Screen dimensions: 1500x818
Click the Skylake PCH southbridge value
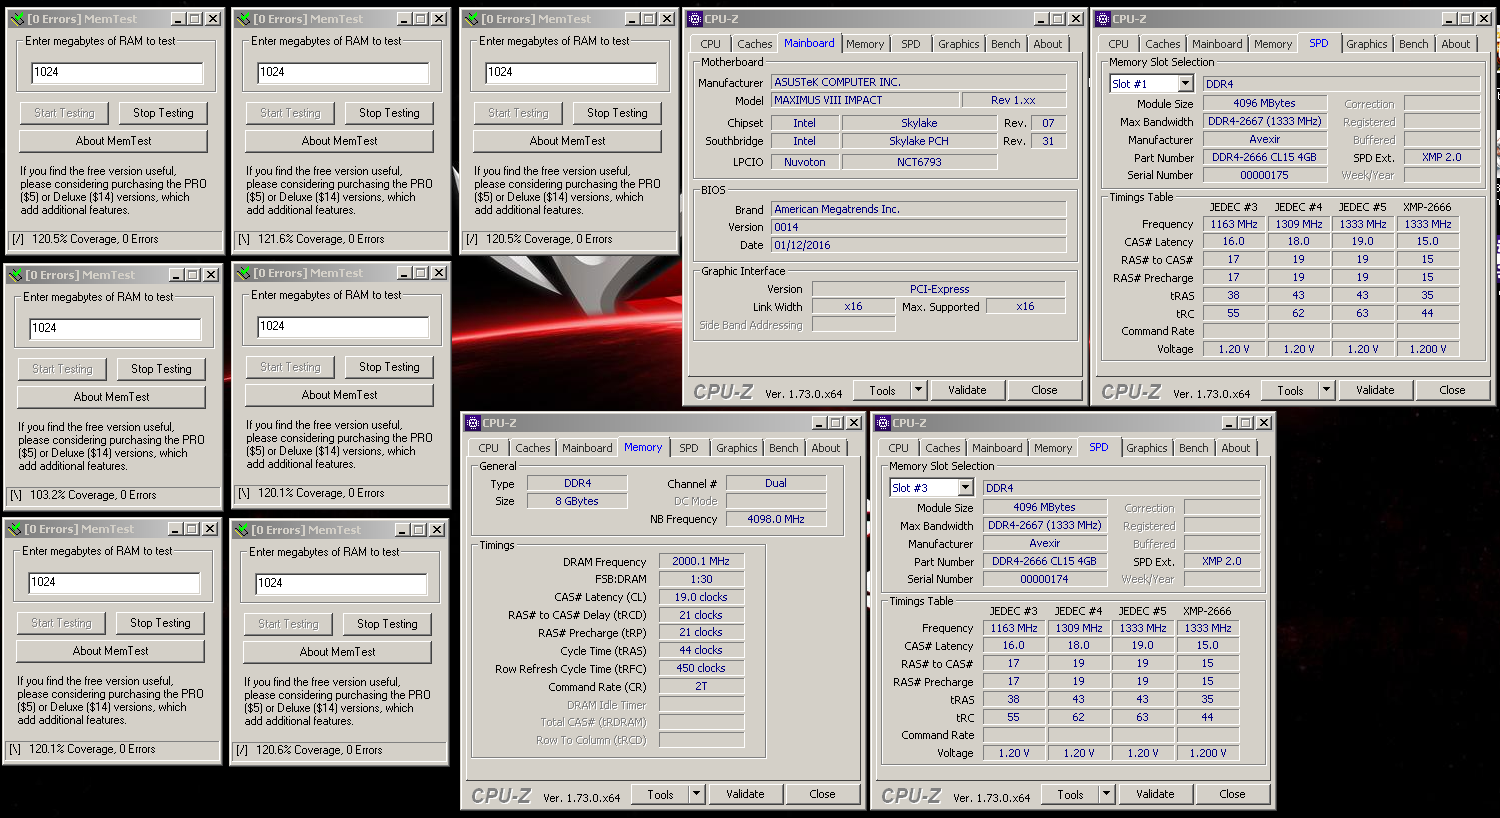point(919,141)
